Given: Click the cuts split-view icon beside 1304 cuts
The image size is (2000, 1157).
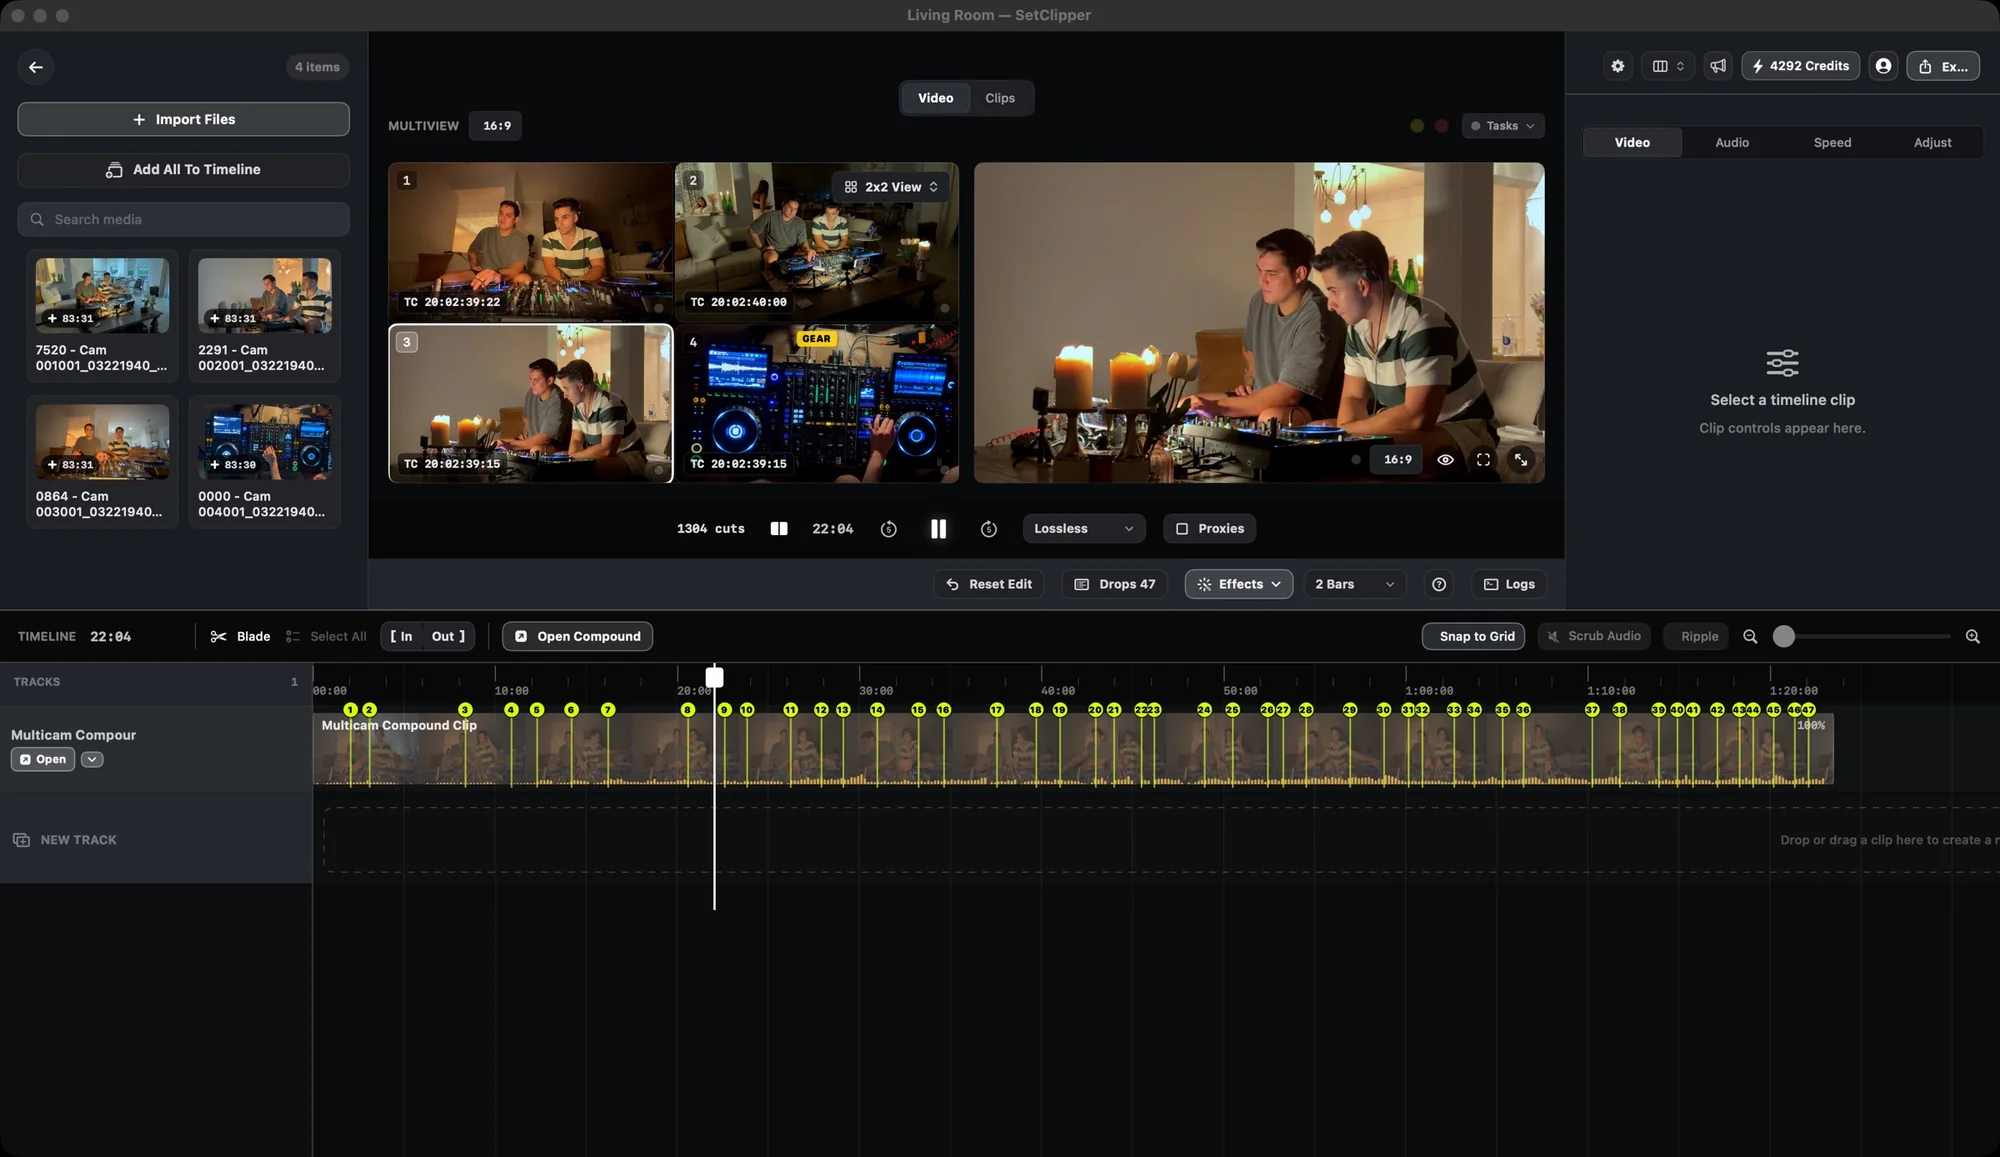Looking at the screenshot, I should [x=779, y=529].
